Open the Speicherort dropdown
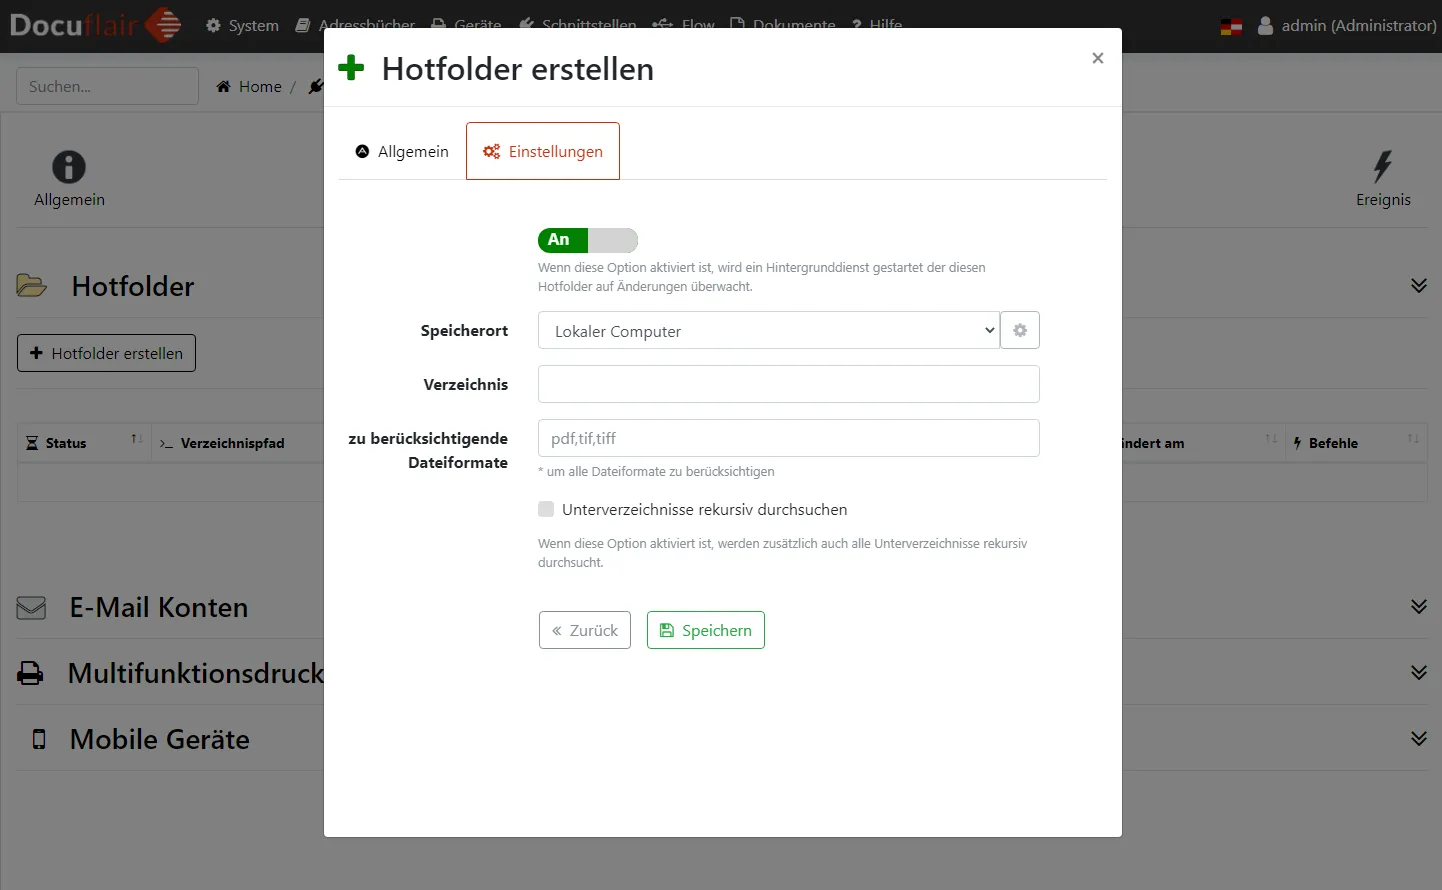This screenshot has width=1442, height=890. (x=768, y=331)
